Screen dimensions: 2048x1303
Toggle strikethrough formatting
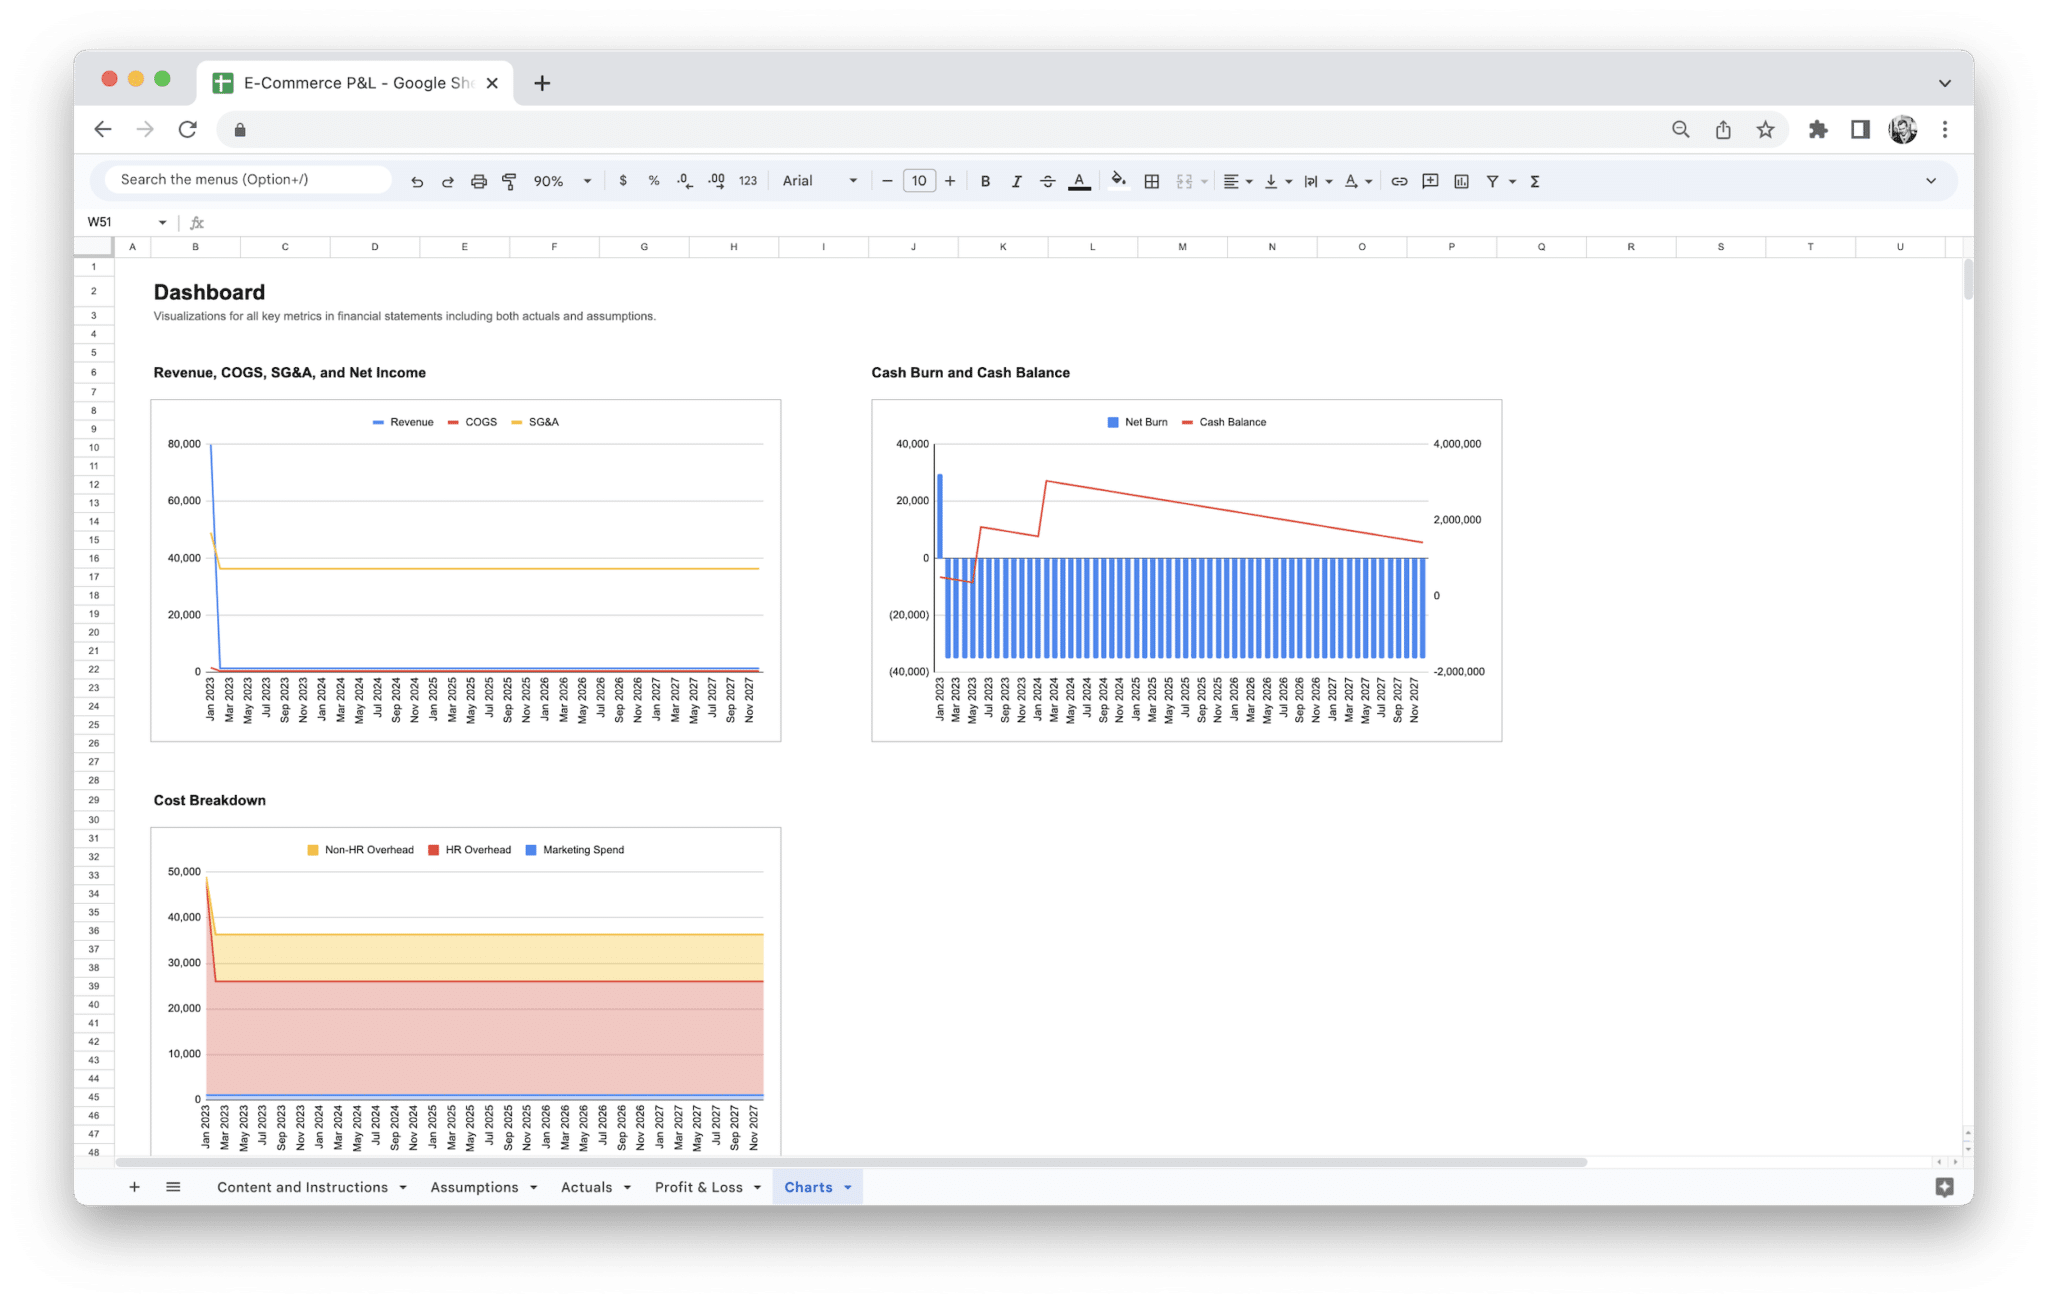pyautogui.click(x=1047, y=181)
